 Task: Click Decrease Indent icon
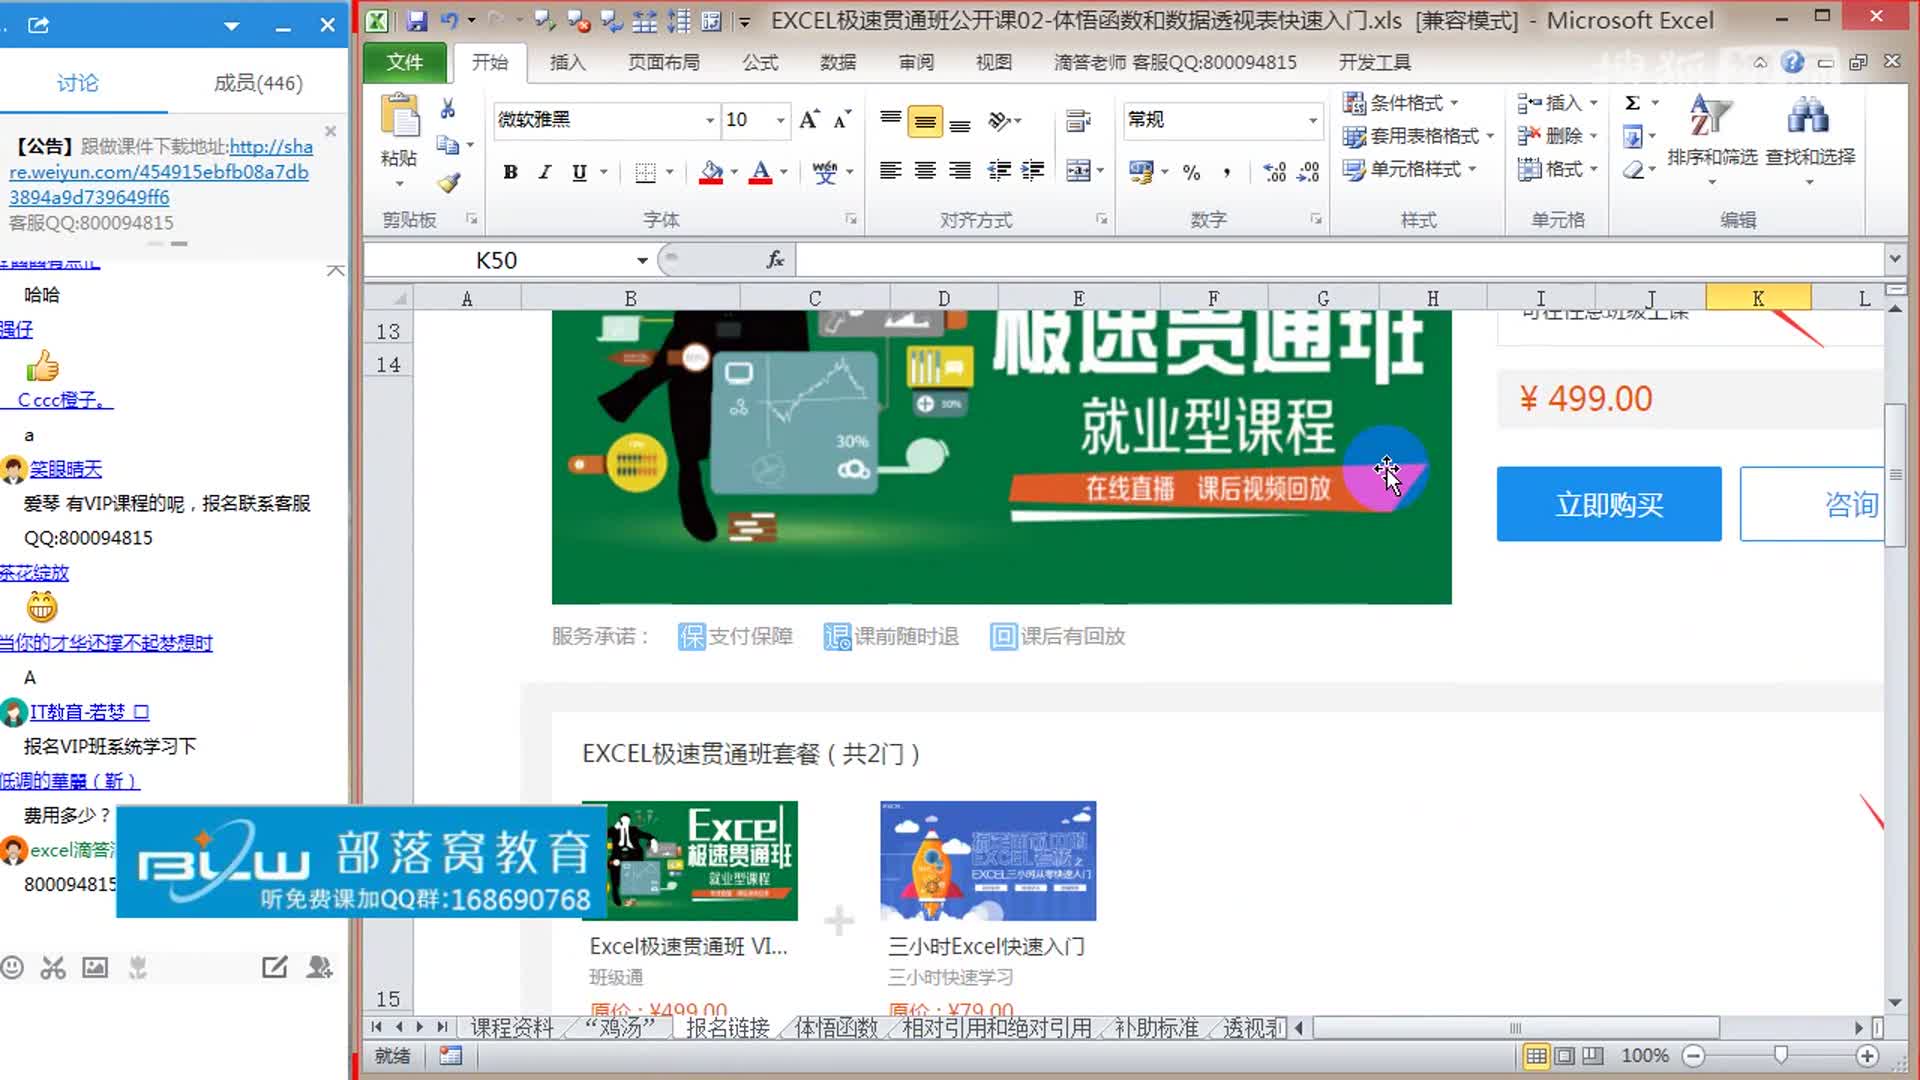(x=999, y=171)
